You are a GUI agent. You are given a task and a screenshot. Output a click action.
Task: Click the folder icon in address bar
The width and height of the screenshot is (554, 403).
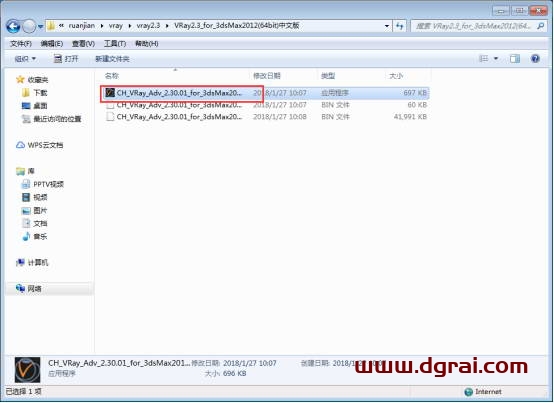click(51, 26)
